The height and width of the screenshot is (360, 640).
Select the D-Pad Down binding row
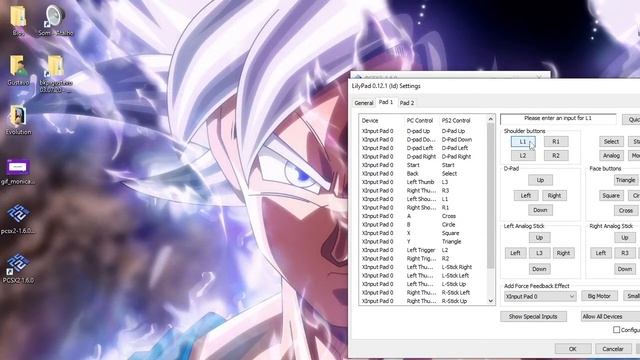click(x=423, y=140)
